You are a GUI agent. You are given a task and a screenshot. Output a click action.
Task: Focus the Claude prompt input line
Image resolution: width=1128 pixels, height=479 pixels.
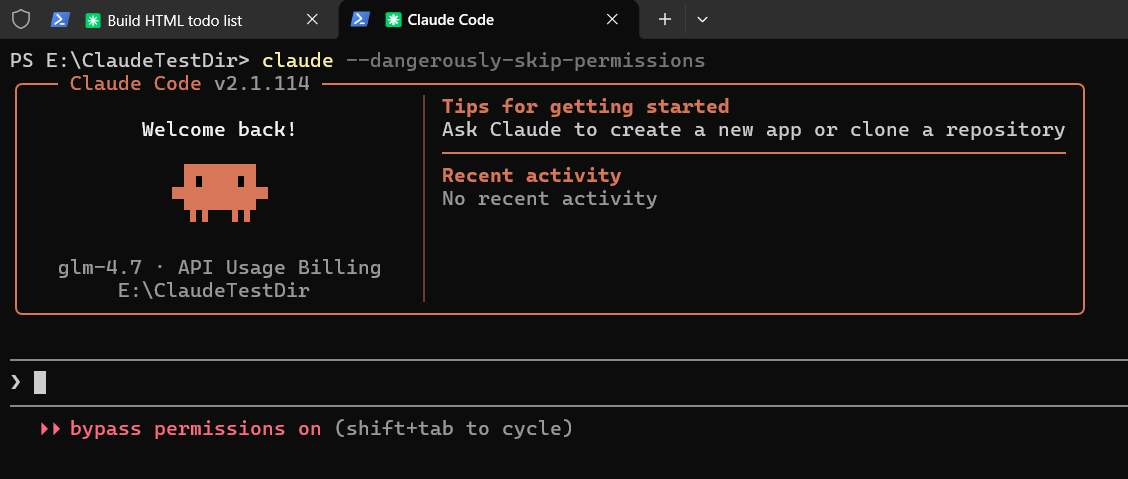click(500, 381)
